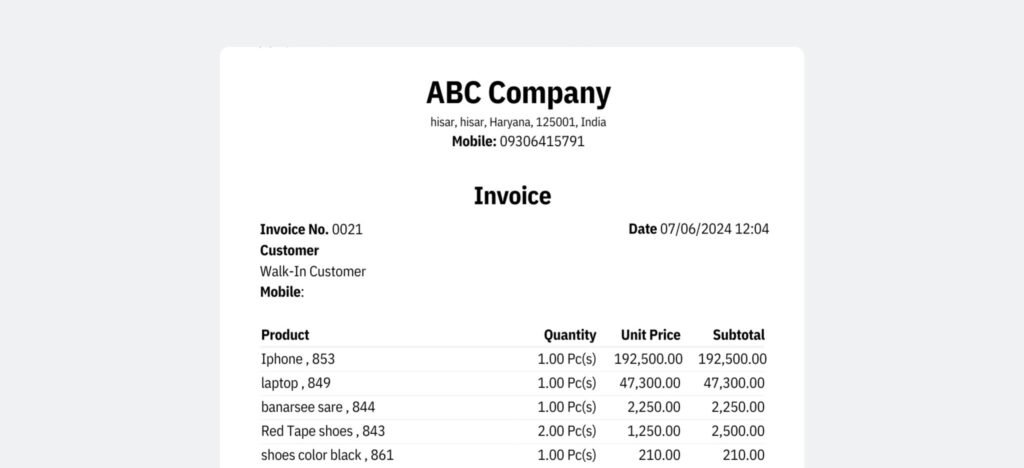Click the Product column header

pyautogui.click(x=285, y=335)
